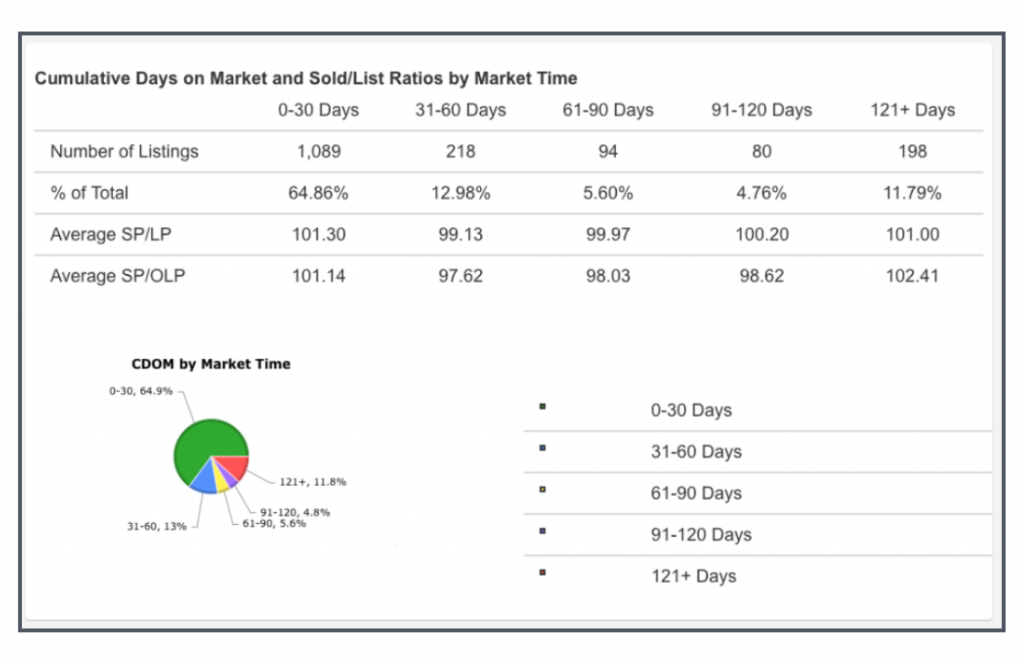The image size is (1024, 664).
Task: Click the 102.41 Average SP/OLP value
Action: click(912, 276)
